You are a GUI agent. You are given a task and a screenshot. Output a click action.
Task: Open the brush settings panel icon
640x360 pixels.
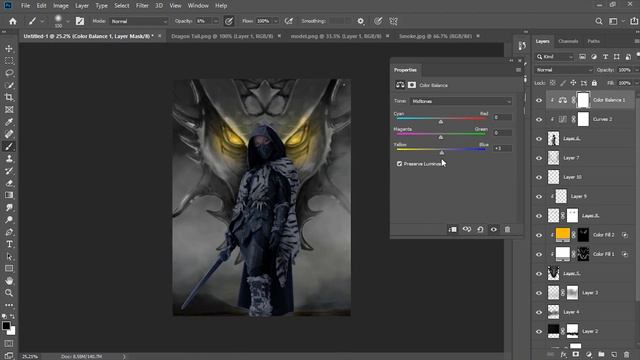tap(80, 21)
